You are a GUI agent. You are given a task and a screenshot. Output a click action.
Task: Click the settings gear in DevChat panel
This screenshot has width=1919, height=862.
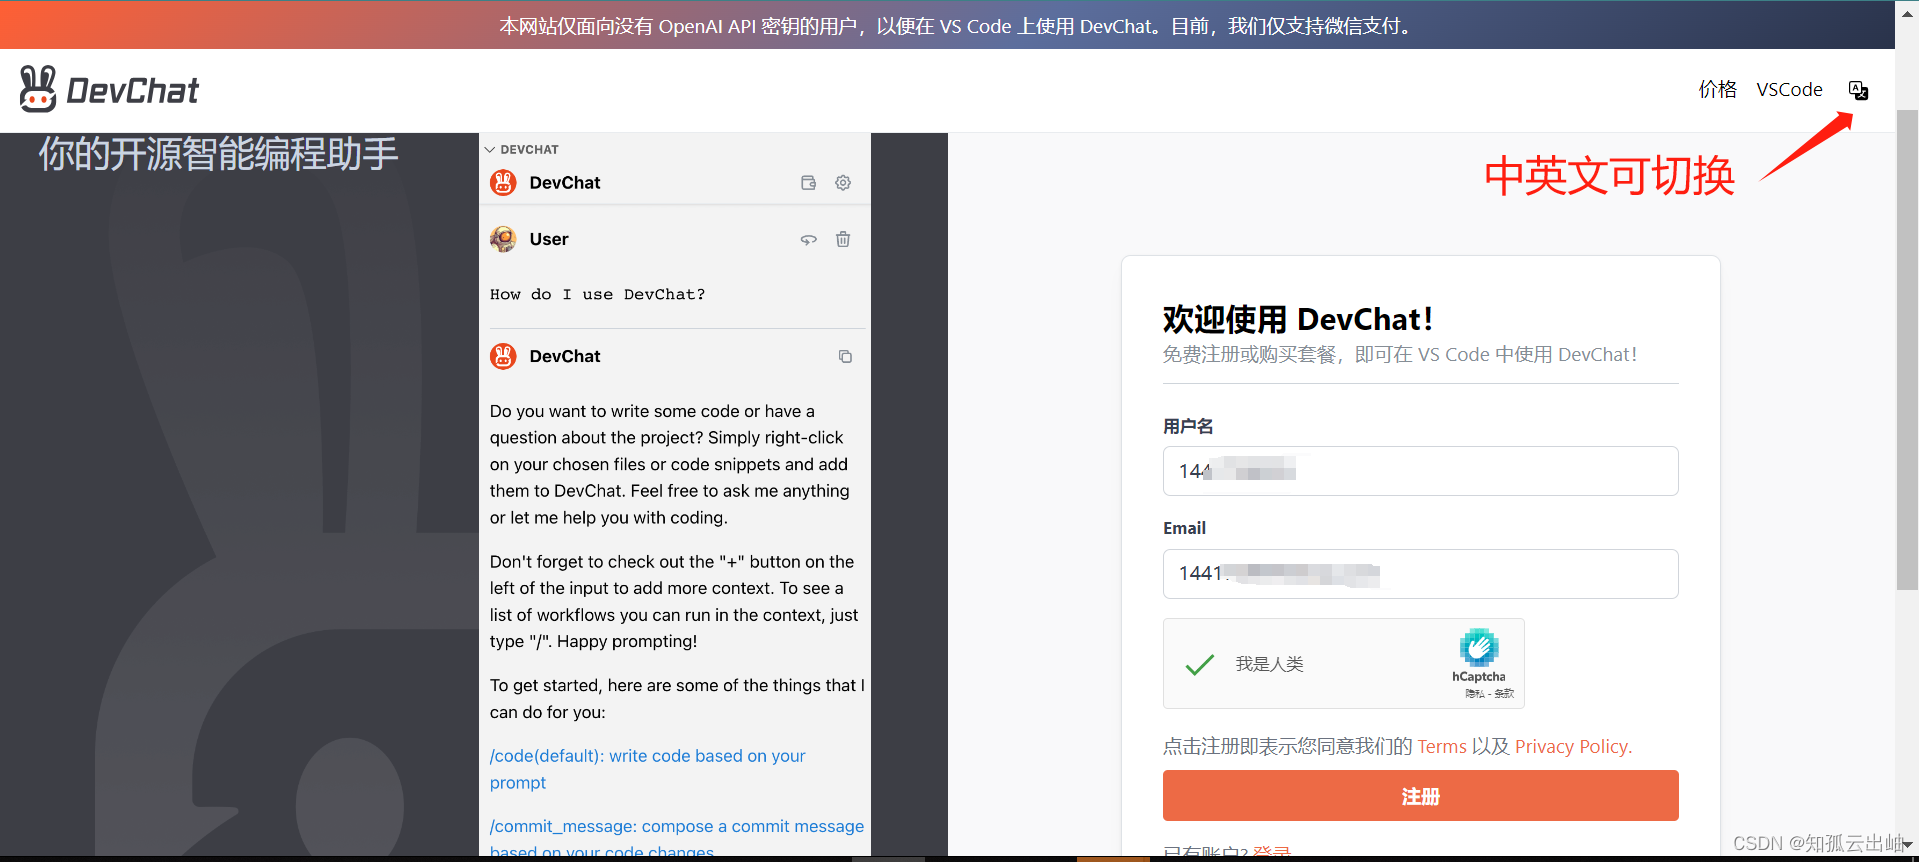843,182
